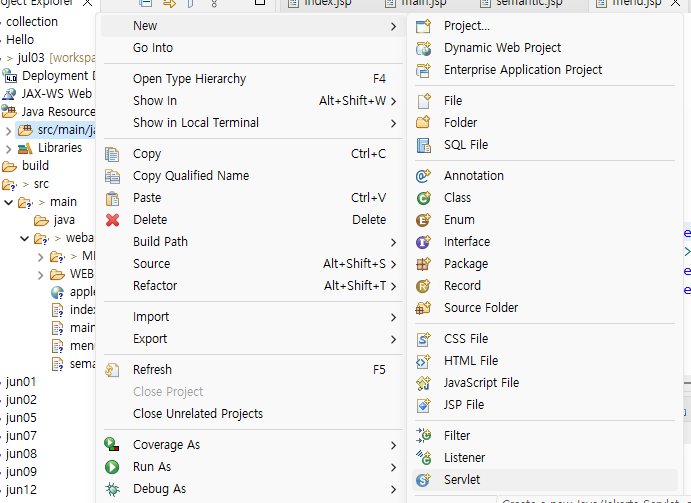Click the HTML File icon

coord(424,361)
